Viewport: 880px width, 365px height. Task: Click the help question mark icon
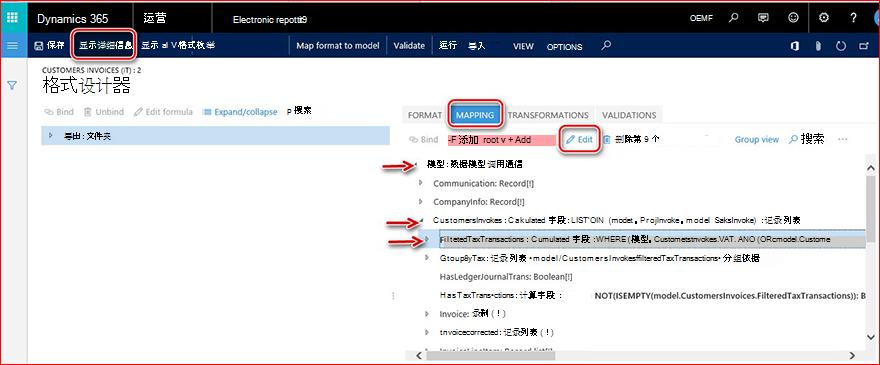point(853,18)
